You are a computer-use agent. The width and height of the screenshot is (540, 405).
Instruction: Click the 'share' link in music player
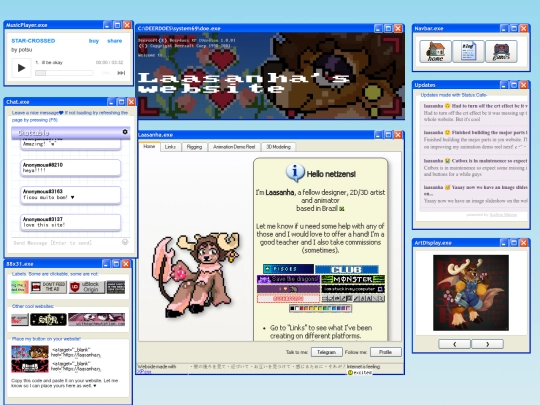[115, 41]
